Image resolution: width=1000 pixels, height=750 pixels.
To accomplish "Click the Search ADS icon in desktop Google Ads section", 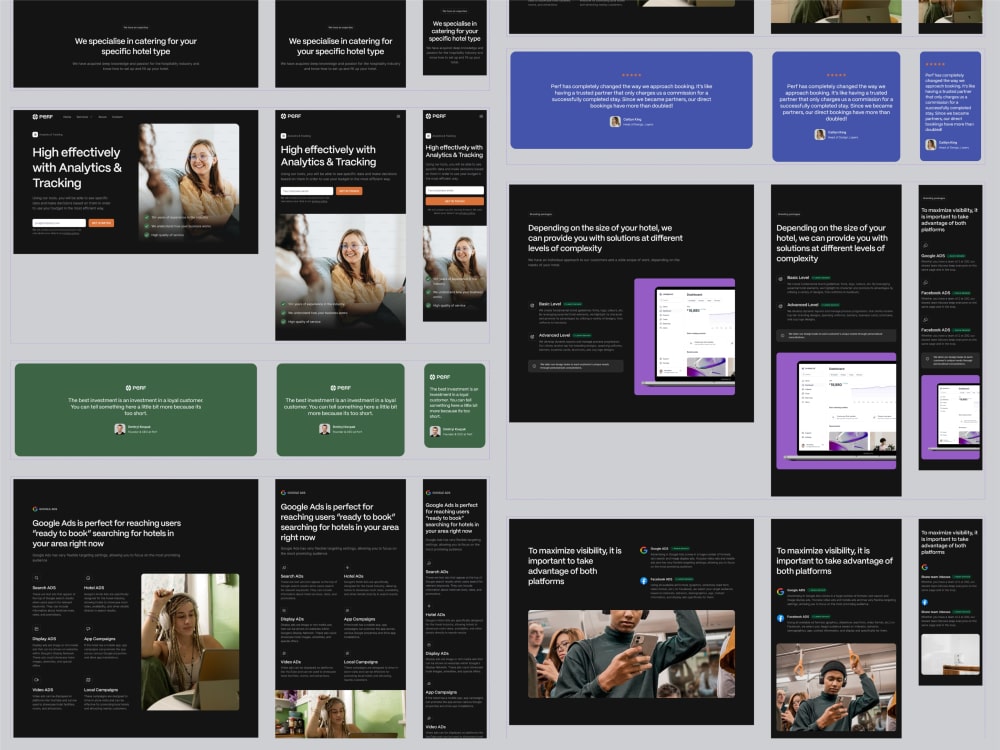I will coord(36,578).
